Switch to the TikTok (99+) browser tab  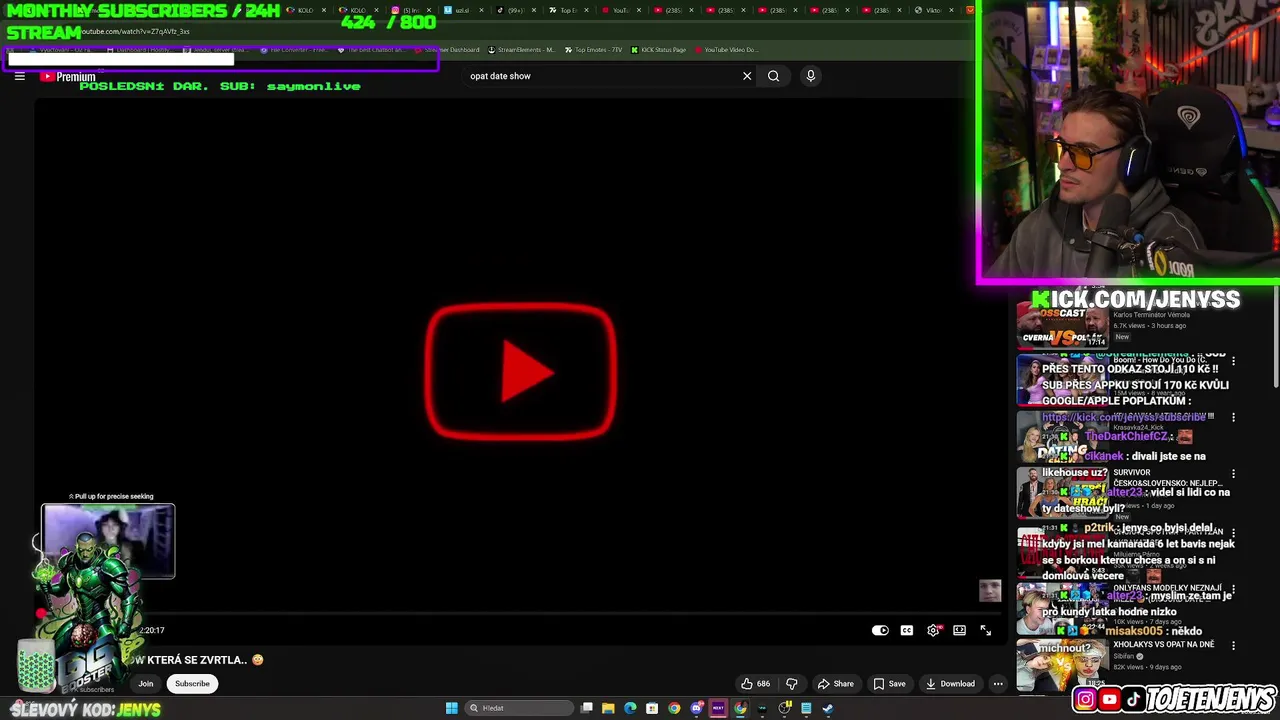coord(514,10)
